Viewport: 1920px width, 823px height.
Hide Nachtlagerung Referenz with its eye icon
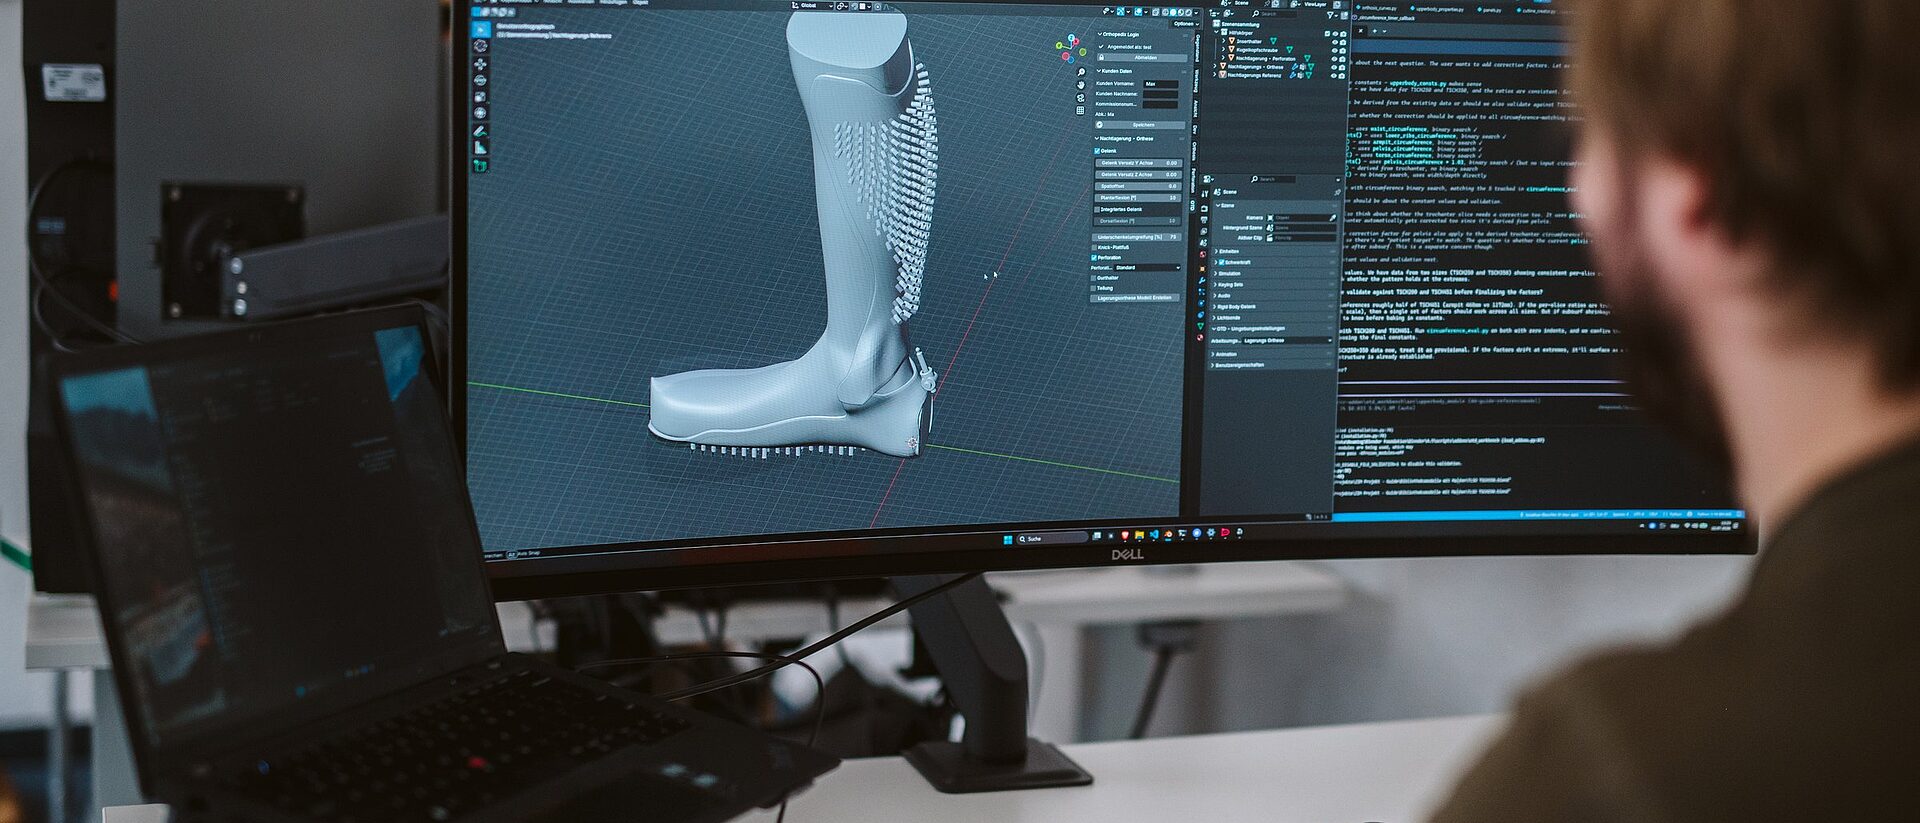[1334, 74]
